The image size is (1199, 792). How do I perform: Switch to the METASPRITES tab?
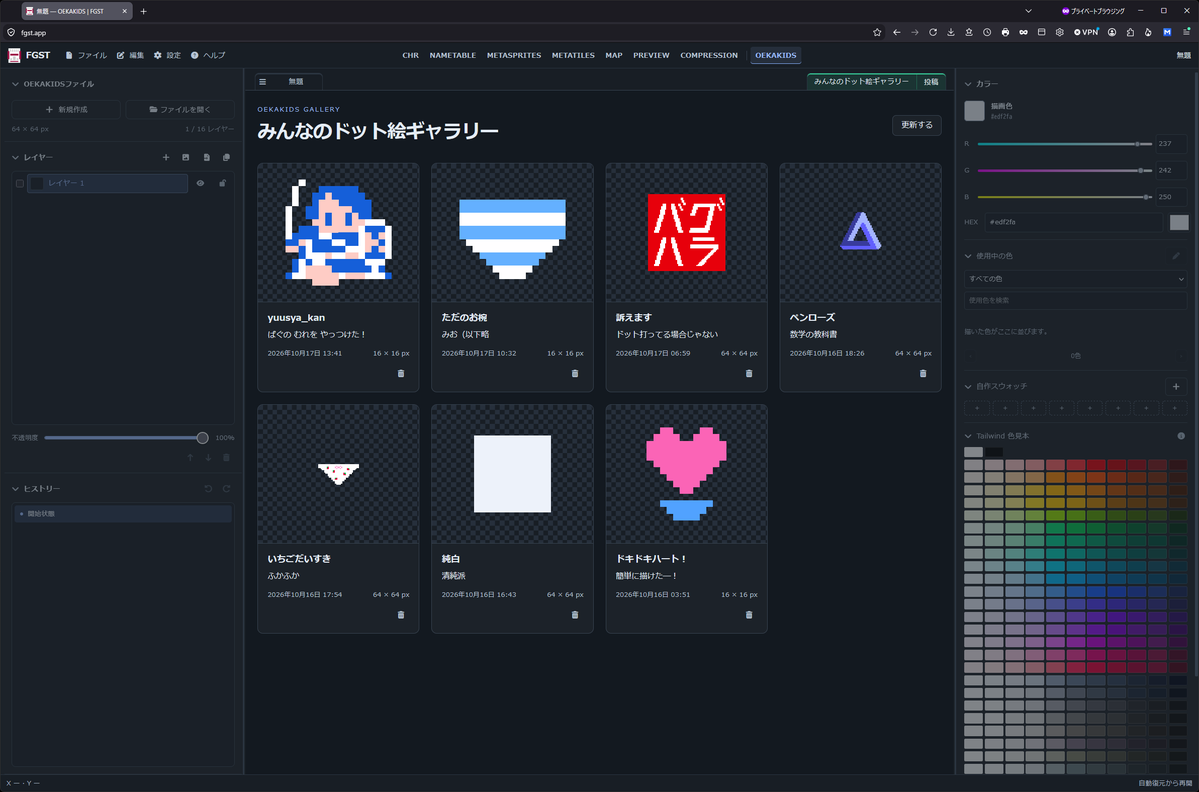514,55
